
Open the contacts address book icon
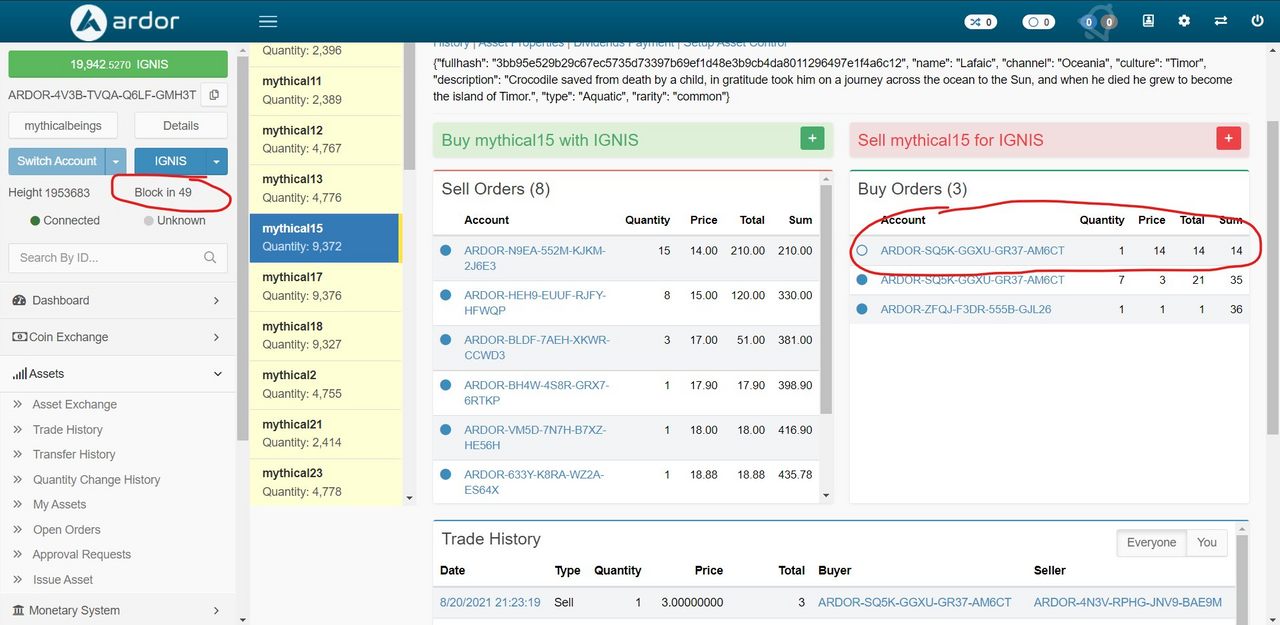point(1148,21)
